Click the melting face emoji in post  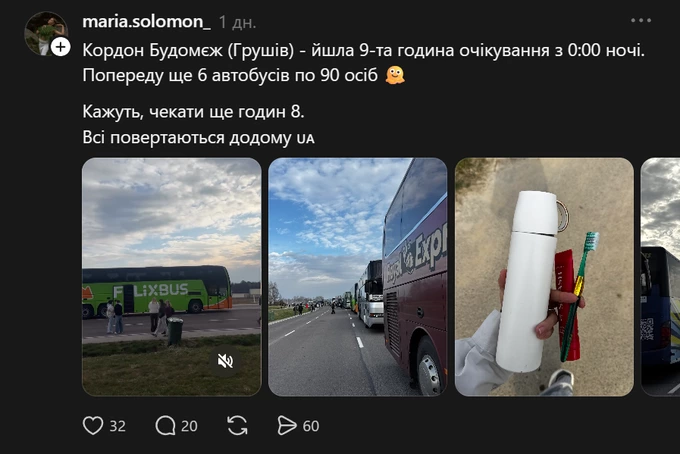(x=395, y=75)
